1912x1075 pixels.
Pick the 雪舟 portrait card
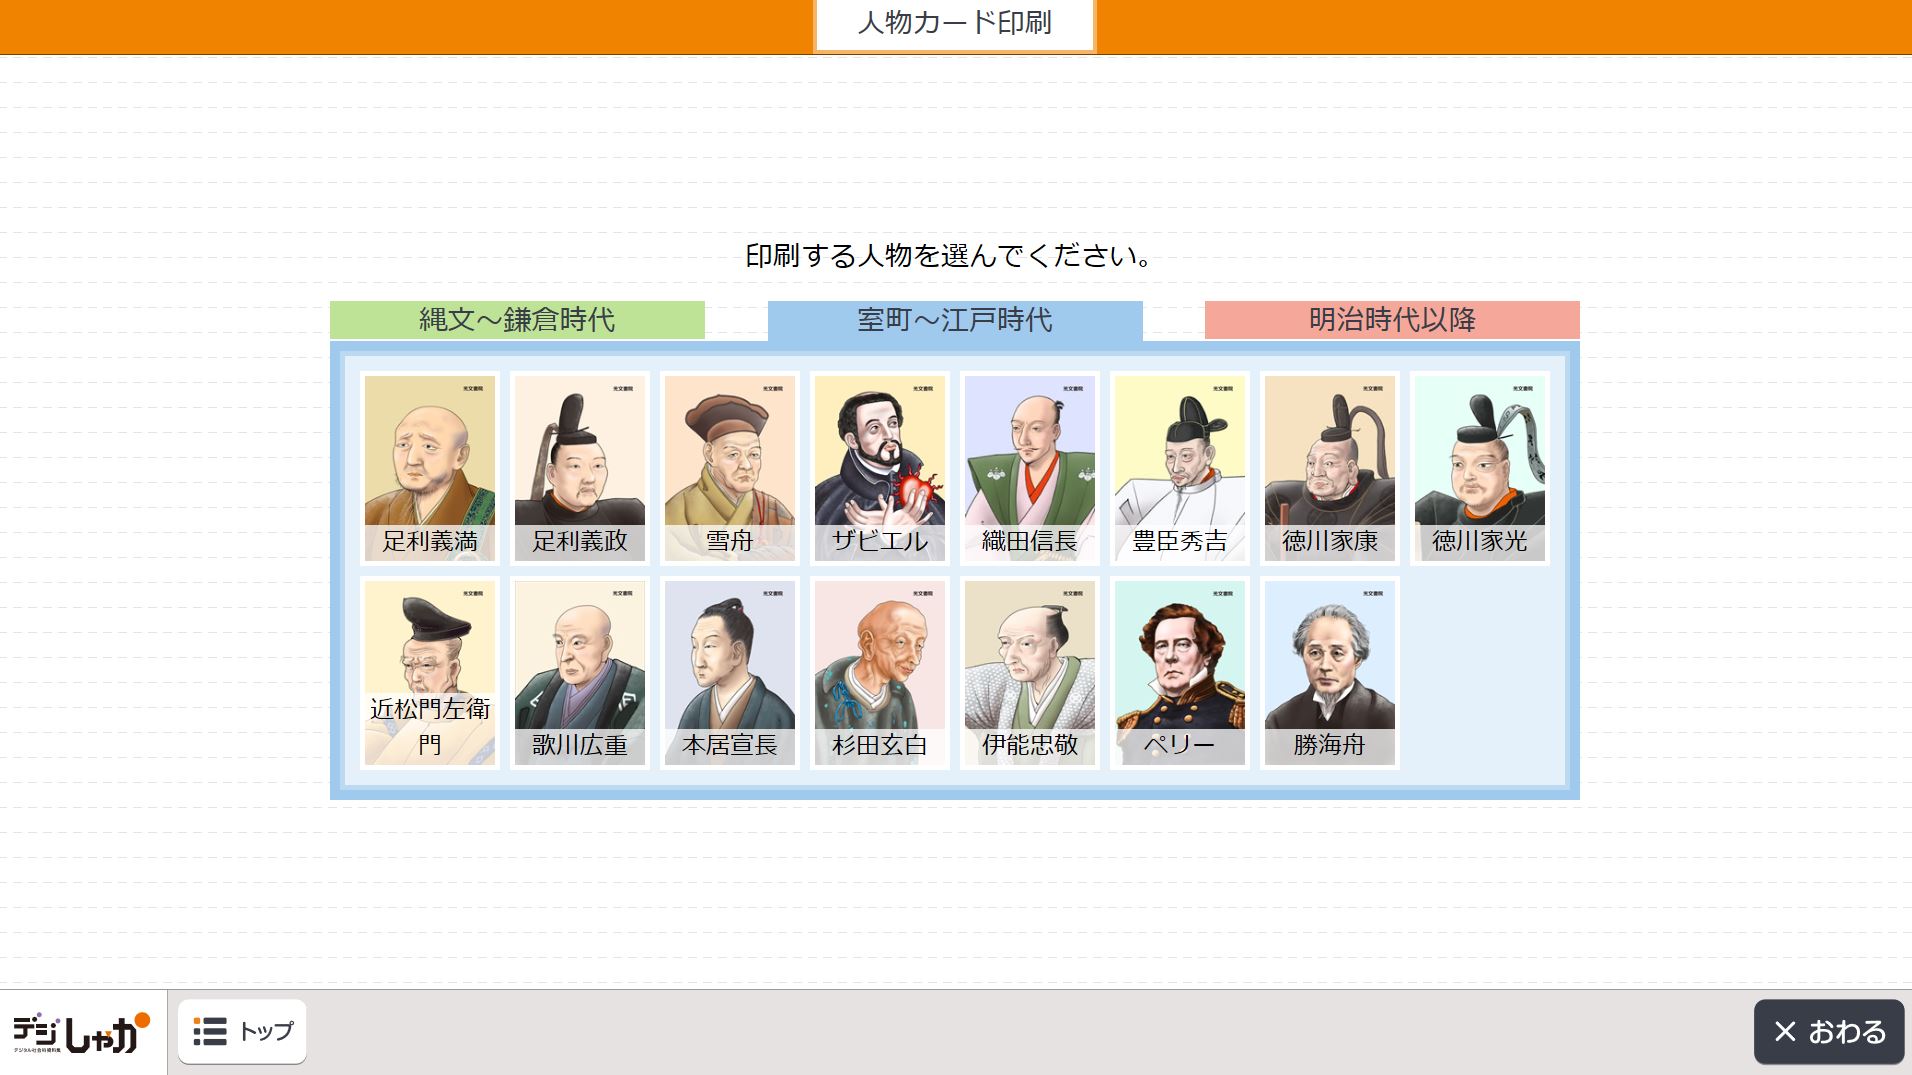point(730,468)
